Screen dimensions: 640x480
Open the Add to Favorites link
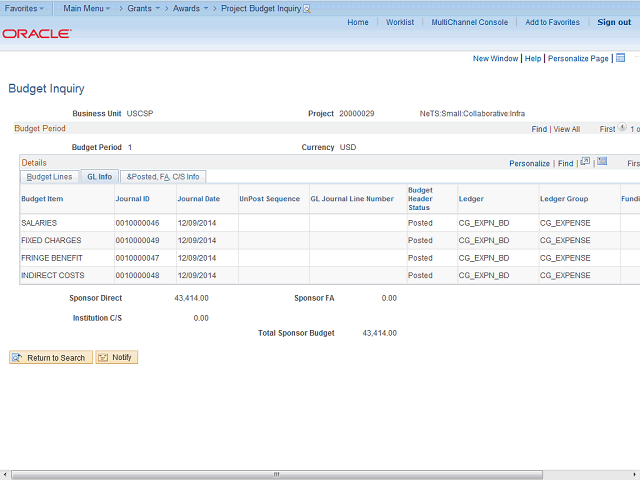pos(552,22)
